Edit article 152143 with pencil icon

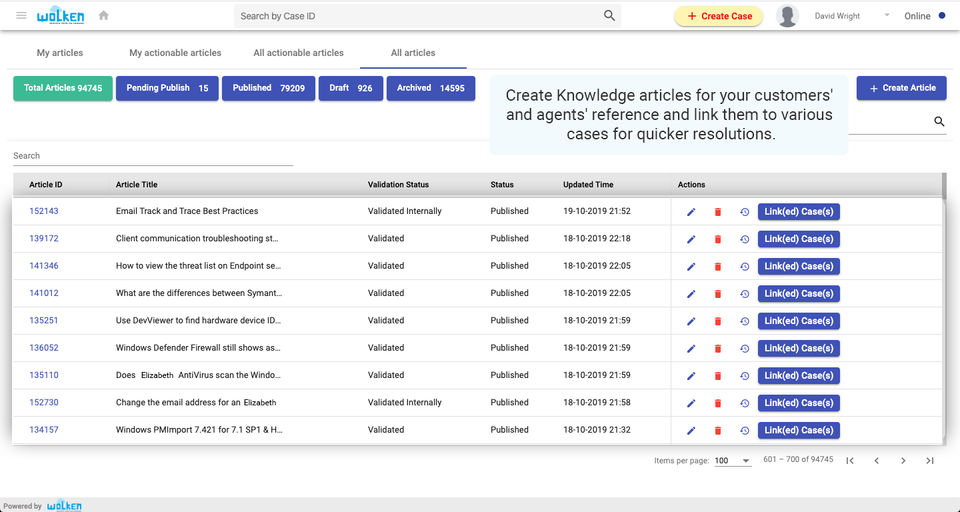tap(690, 211)
